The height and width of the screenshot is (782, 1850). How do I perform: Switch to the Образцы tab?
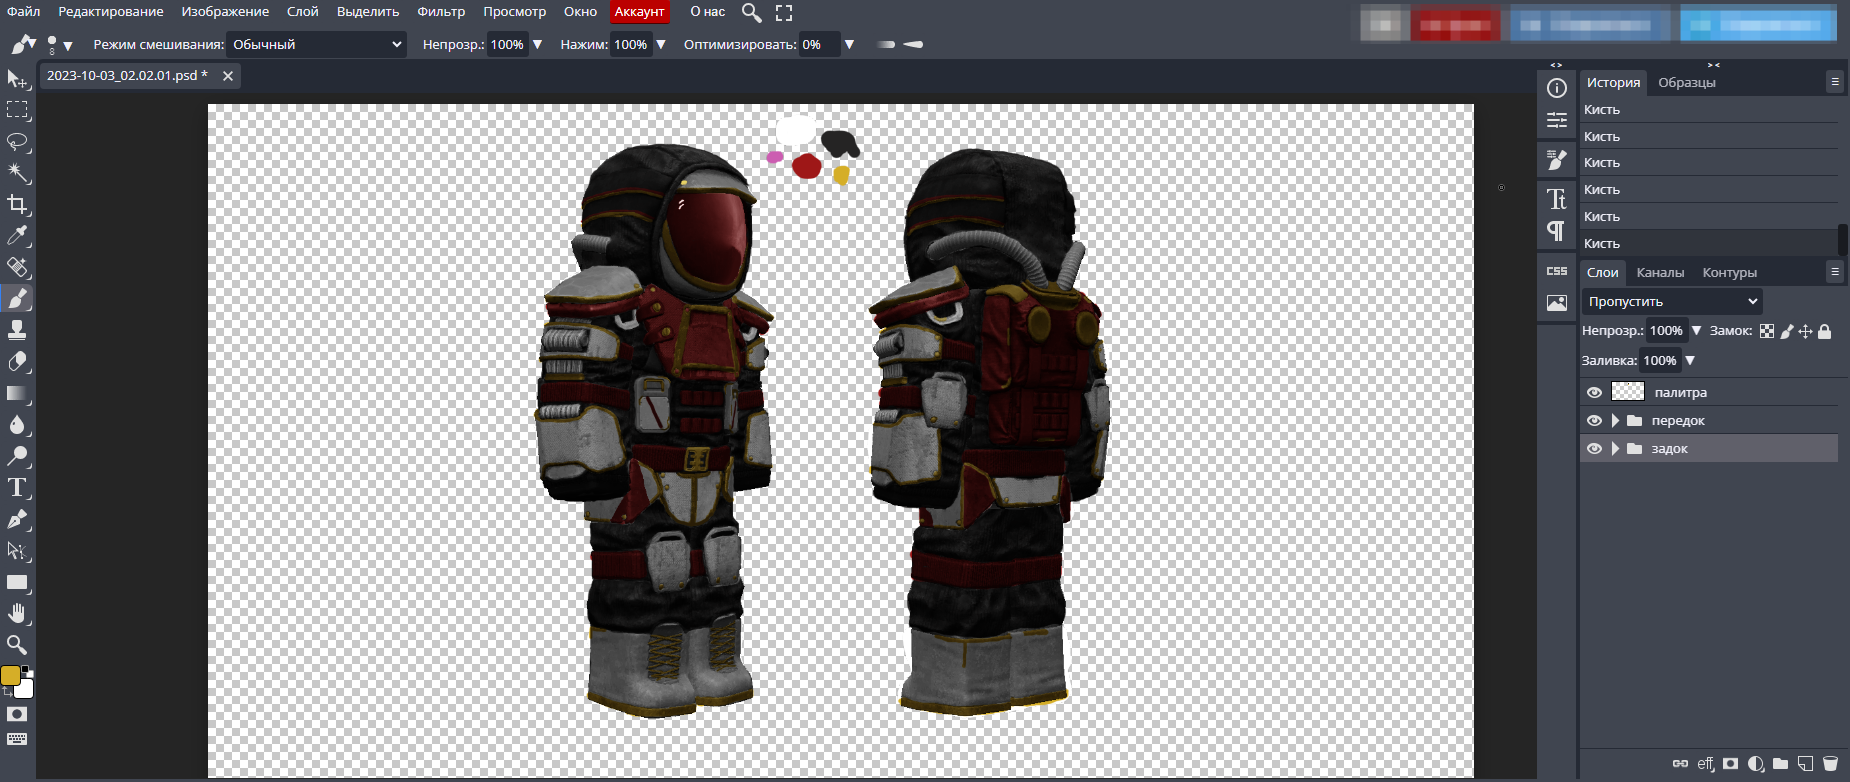(x=1686, y=82)
